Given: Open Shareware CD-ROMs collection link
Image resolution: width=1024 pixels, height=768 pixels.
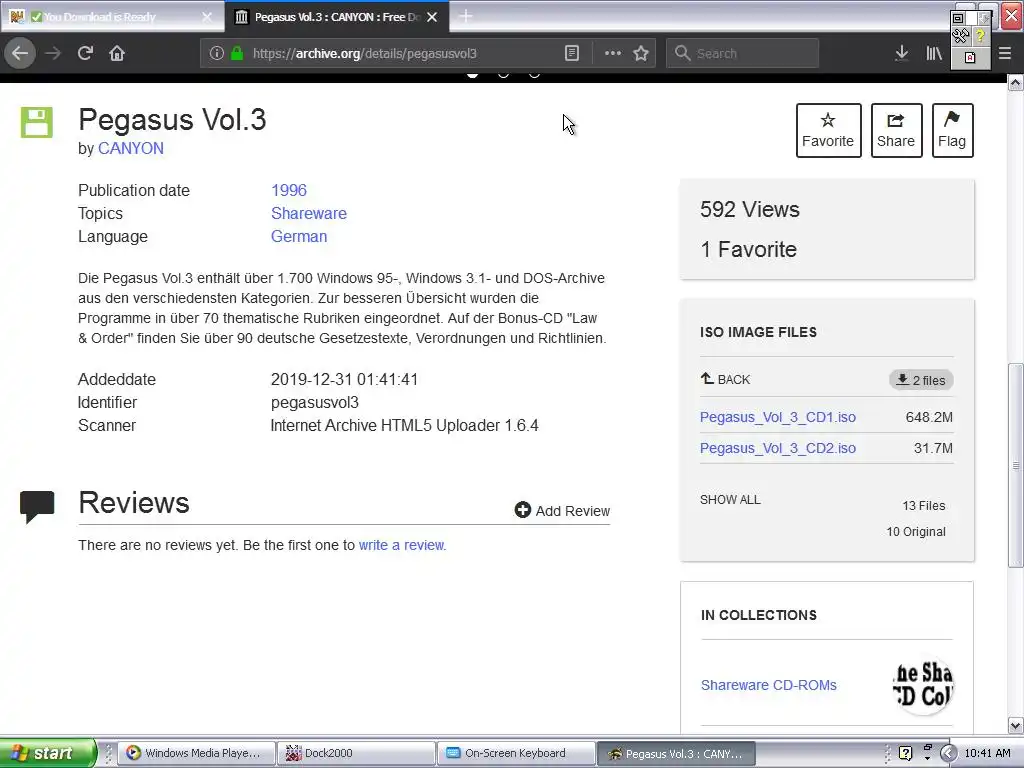Looking at the screenshot, I should coord(769,685).
